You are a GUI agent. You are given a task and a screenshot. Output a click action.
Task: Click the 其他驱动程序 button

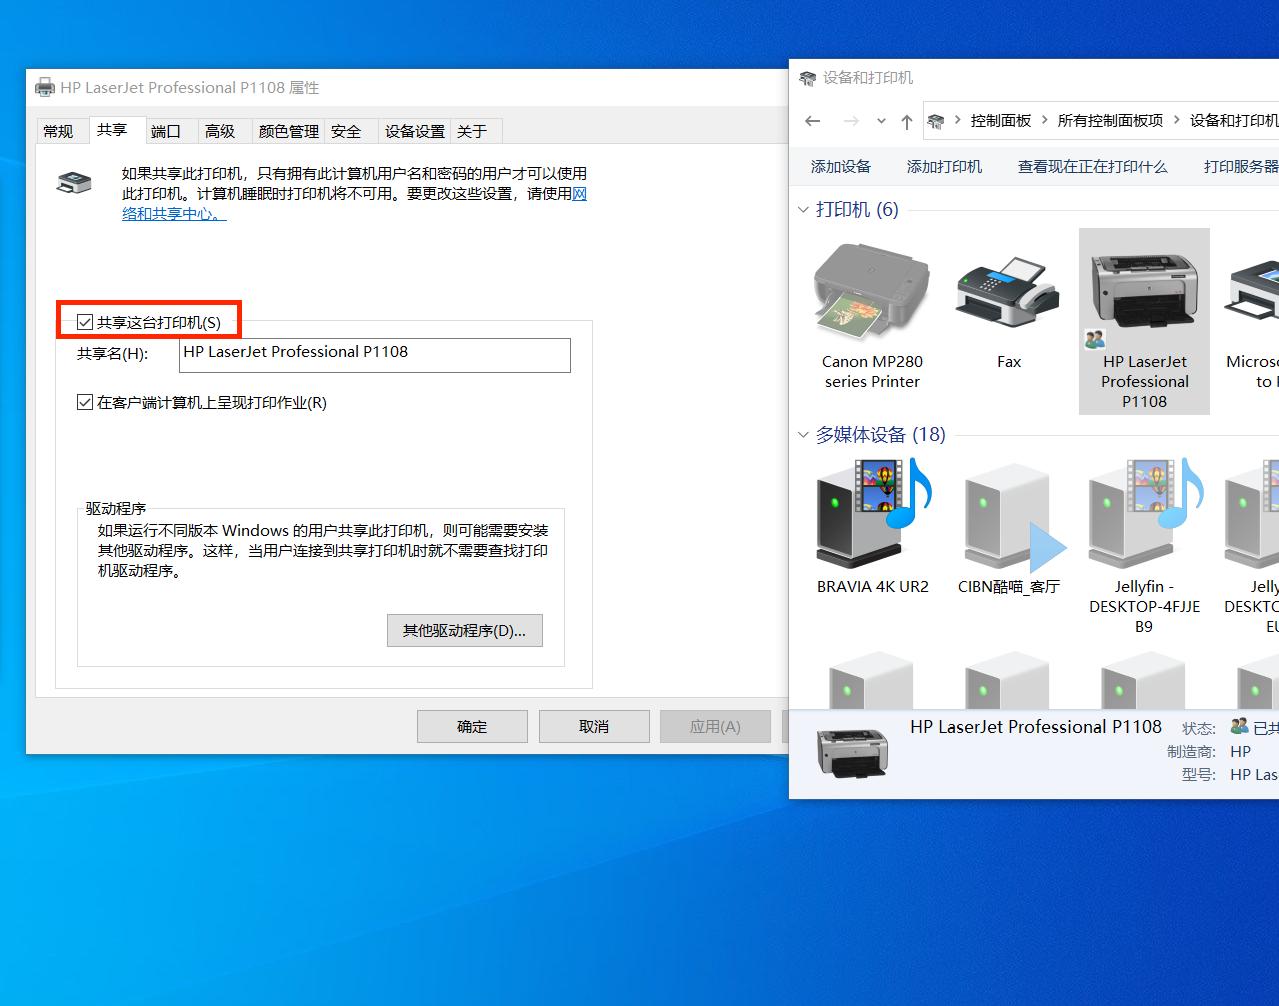464,630
